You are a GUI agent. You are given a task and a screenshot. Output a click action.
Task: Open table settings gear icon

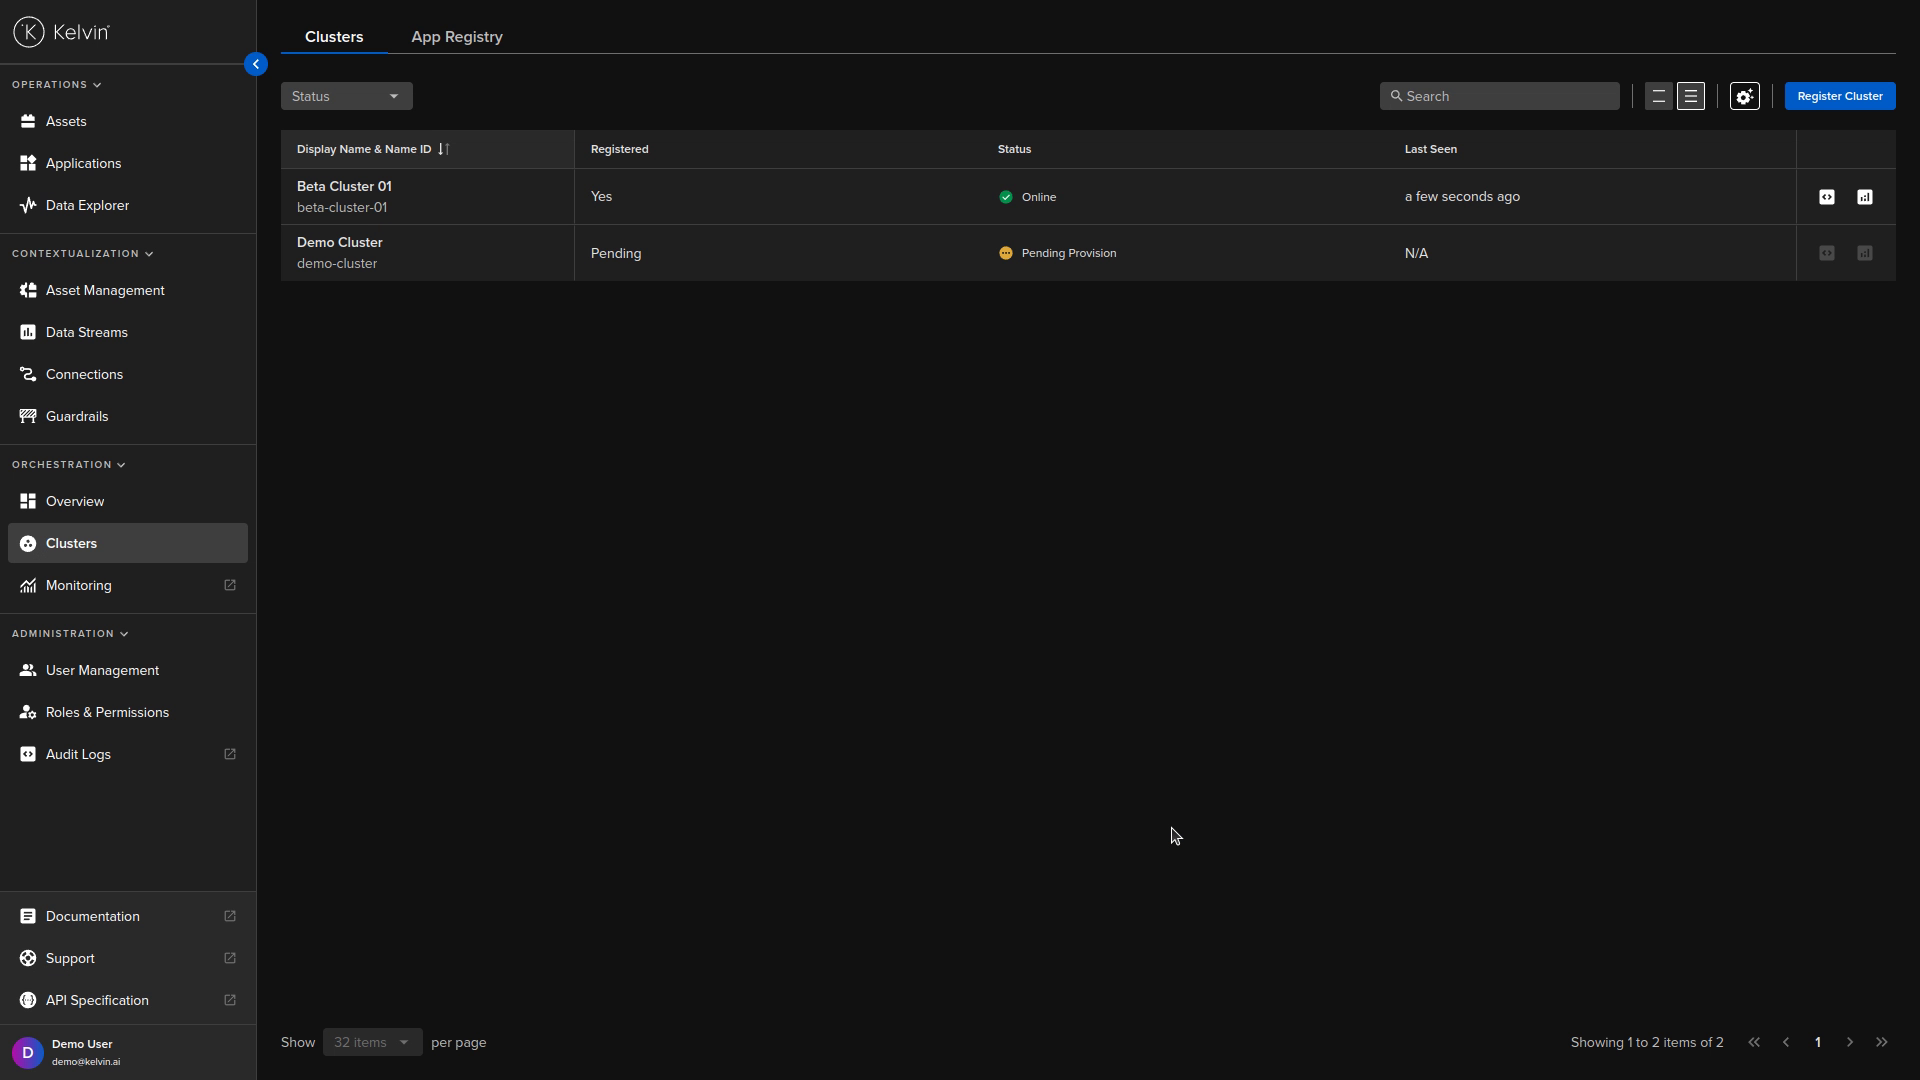click(x=1744, y=97)
